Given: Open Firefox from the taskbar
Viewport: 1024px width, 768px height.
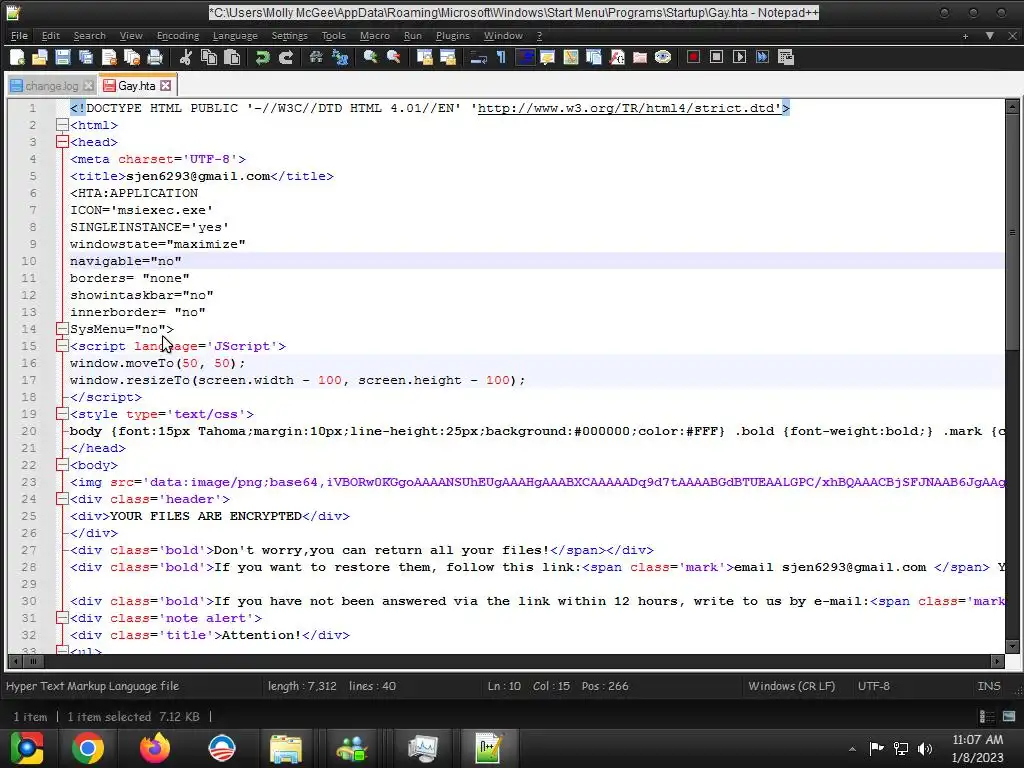Looking at the screenshot, I should [155, 748].
